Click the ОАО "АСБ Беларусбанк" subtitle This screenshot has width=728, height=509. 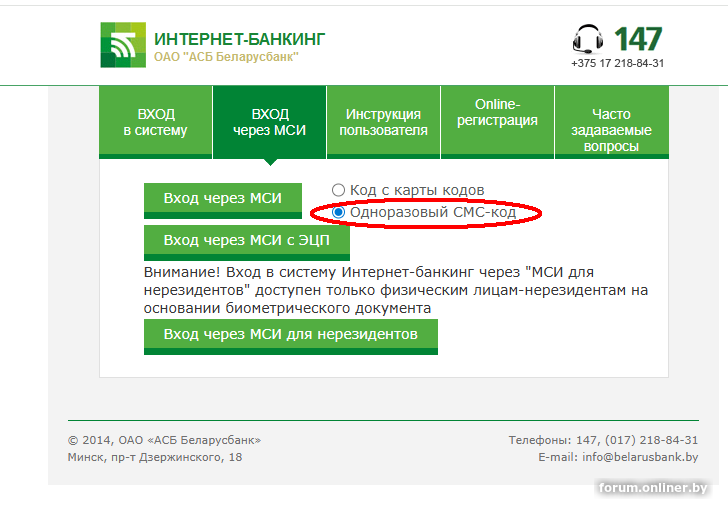(x=226, y=57)
